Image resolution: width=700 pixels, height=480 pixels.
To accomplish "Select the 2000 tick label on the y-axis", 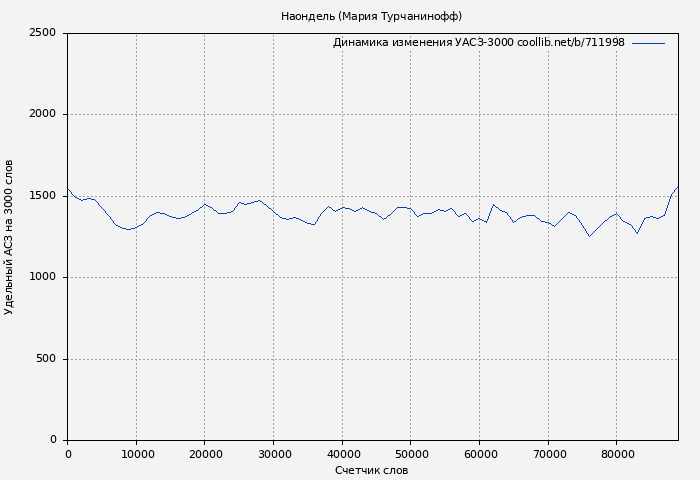I will [x=42, y=115].
